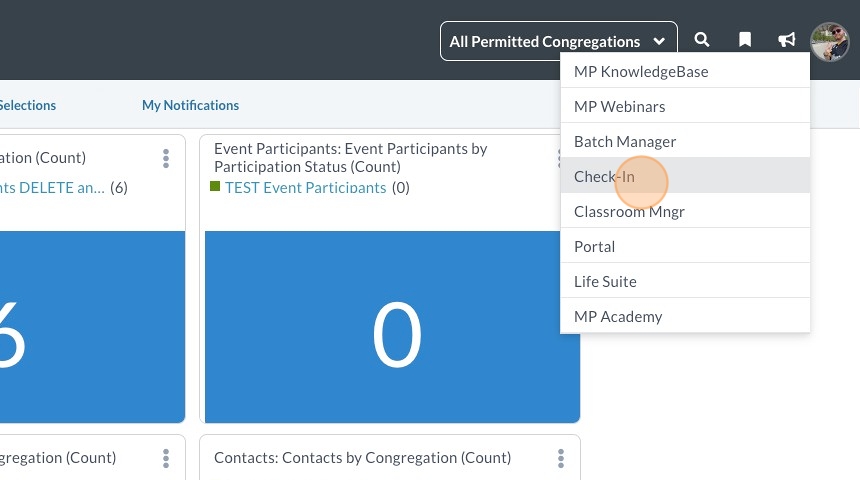The image size is (860, 480).
Task: Open Batch Manager from the list
Action: coord(625,142)
